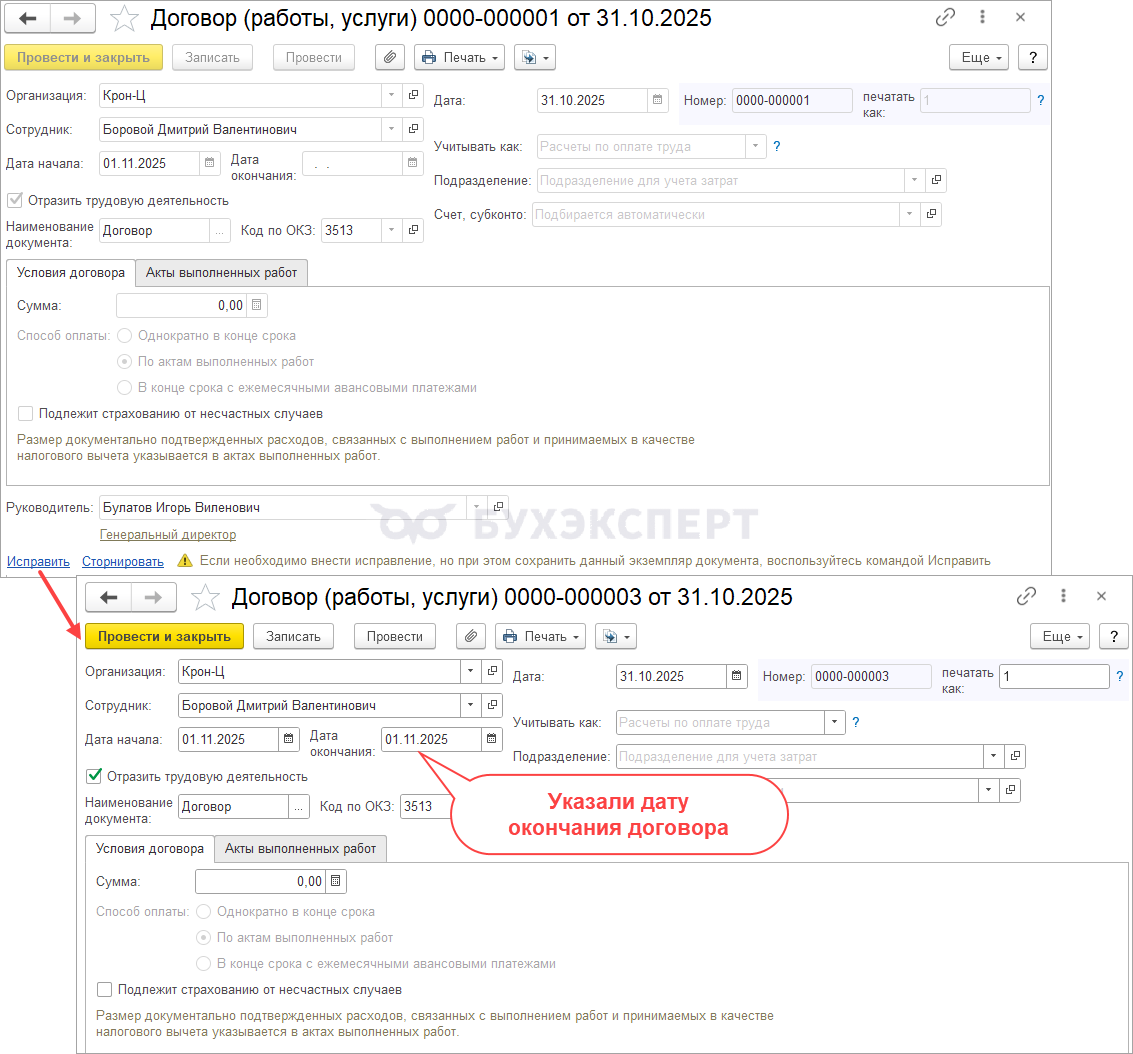Expand Сотрудник dropdown in contract 0000-000001
Screen dimensions: 1133x1054
pos(391,129)
